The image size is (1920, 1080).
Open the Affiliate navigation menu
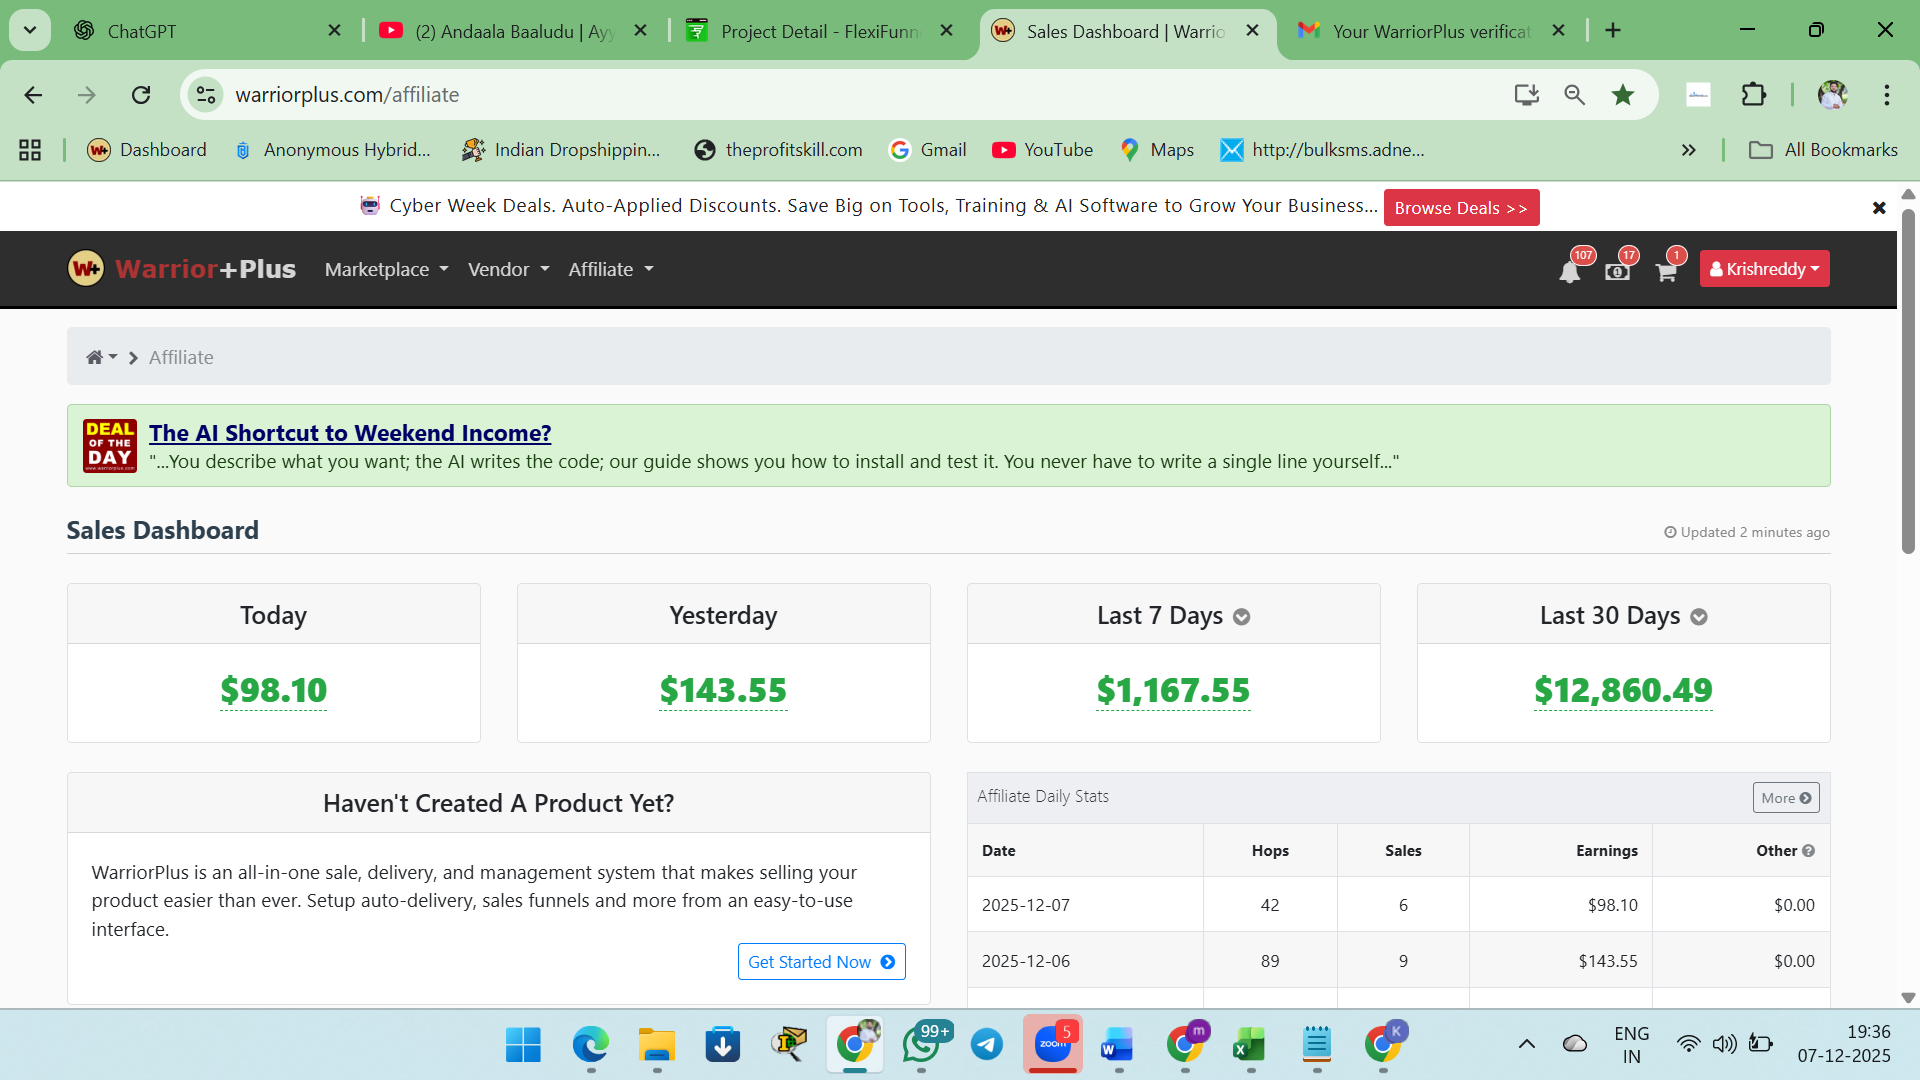point(610,269)
